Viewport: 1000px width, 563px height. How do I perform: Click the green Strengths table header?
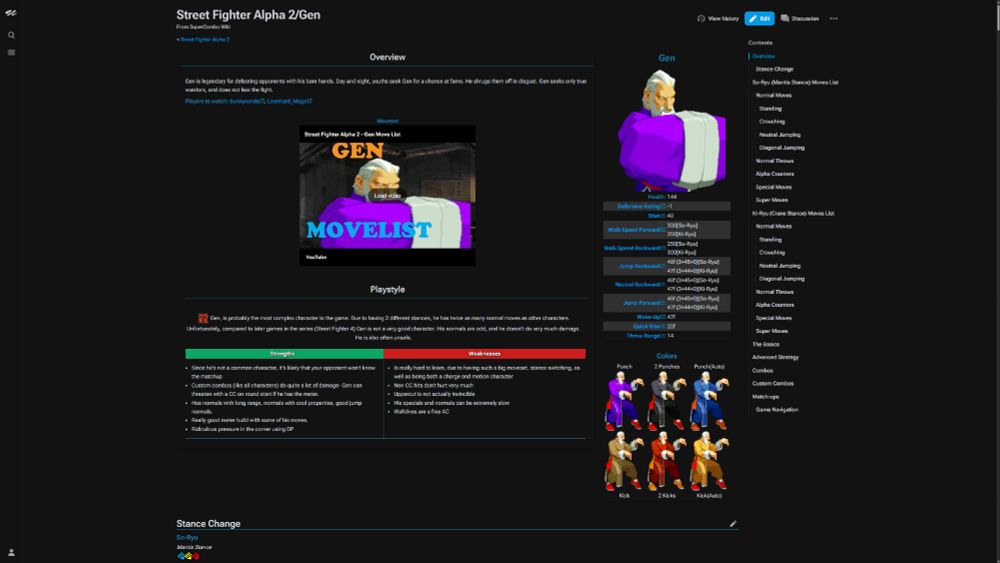pos(284,354)
